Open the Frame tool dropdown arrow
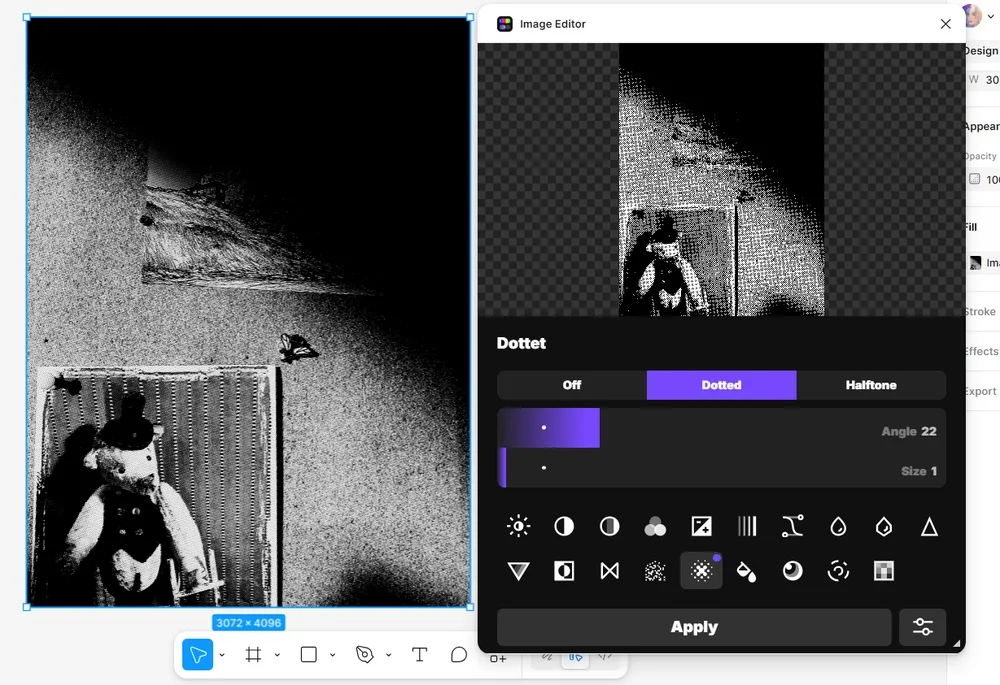This screenshot has height=685, width=1000. (277, 656)
